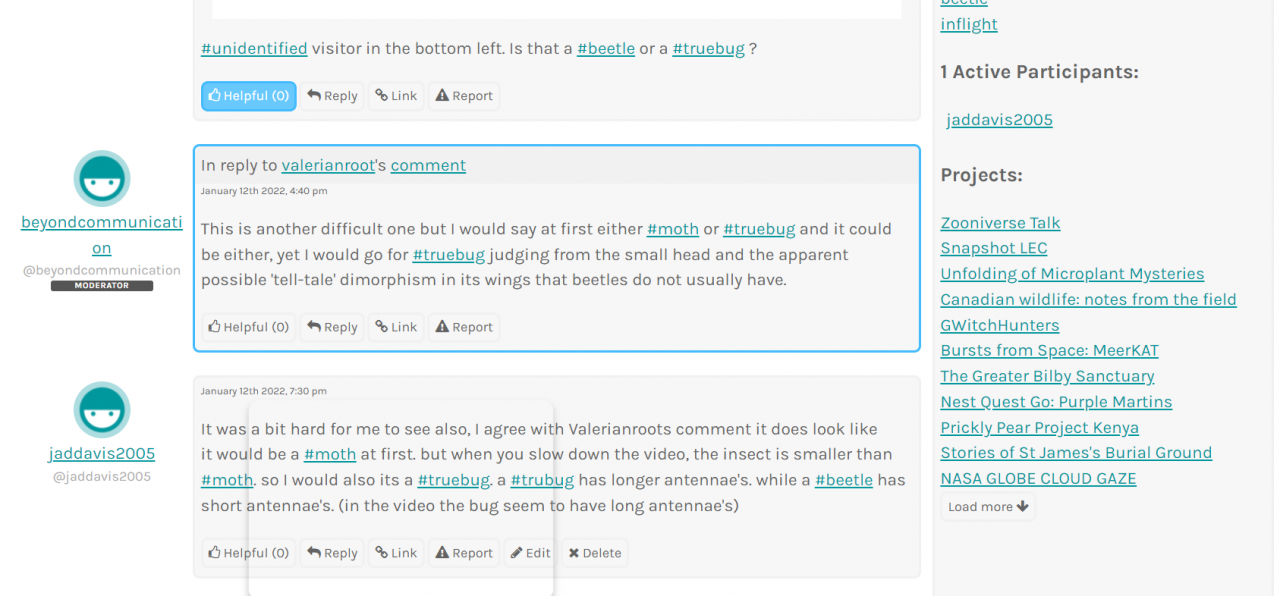This screenshot has width=1280, height=596.
Task: Toggle the highlighted Helpful (0) button on the top comment
Action: (x=249, y=96)
